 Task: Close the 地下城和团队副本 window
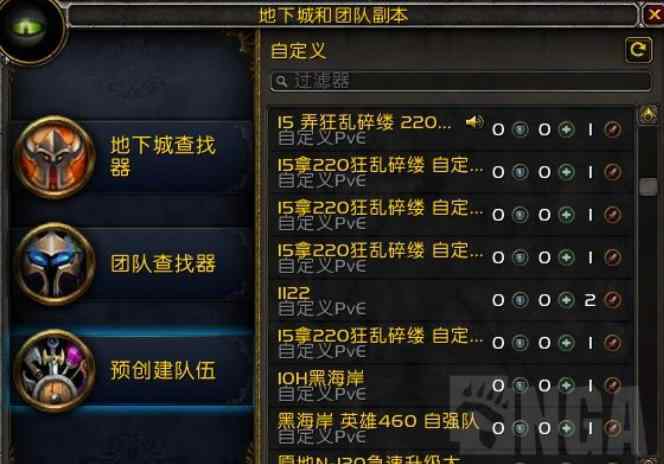coord(654,15)
